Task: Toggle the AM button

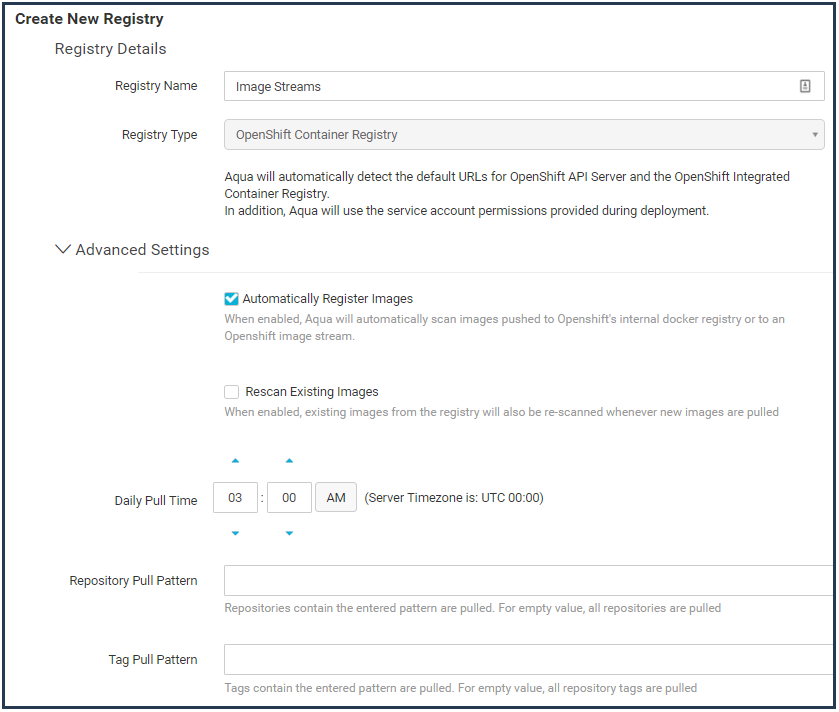Action: point(335,497)
